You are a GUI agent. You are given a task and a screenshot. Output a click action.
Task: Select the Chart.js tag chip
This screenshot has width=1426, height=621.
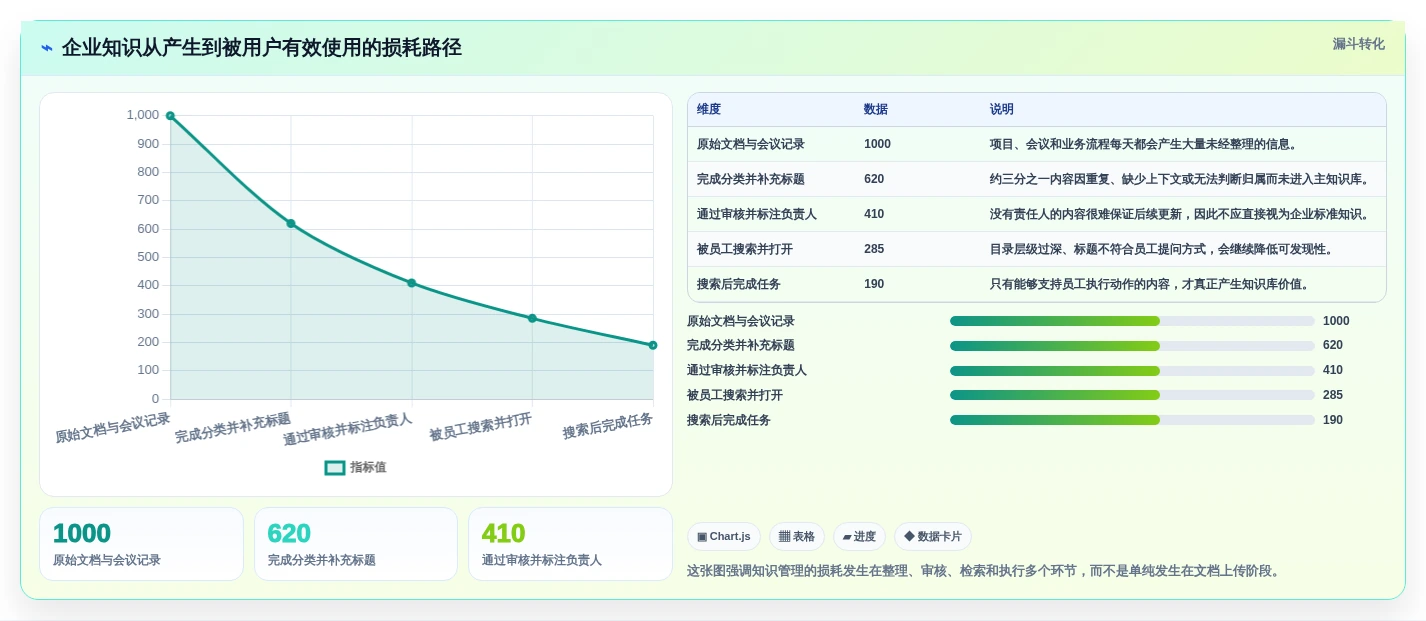pos(724,537)
